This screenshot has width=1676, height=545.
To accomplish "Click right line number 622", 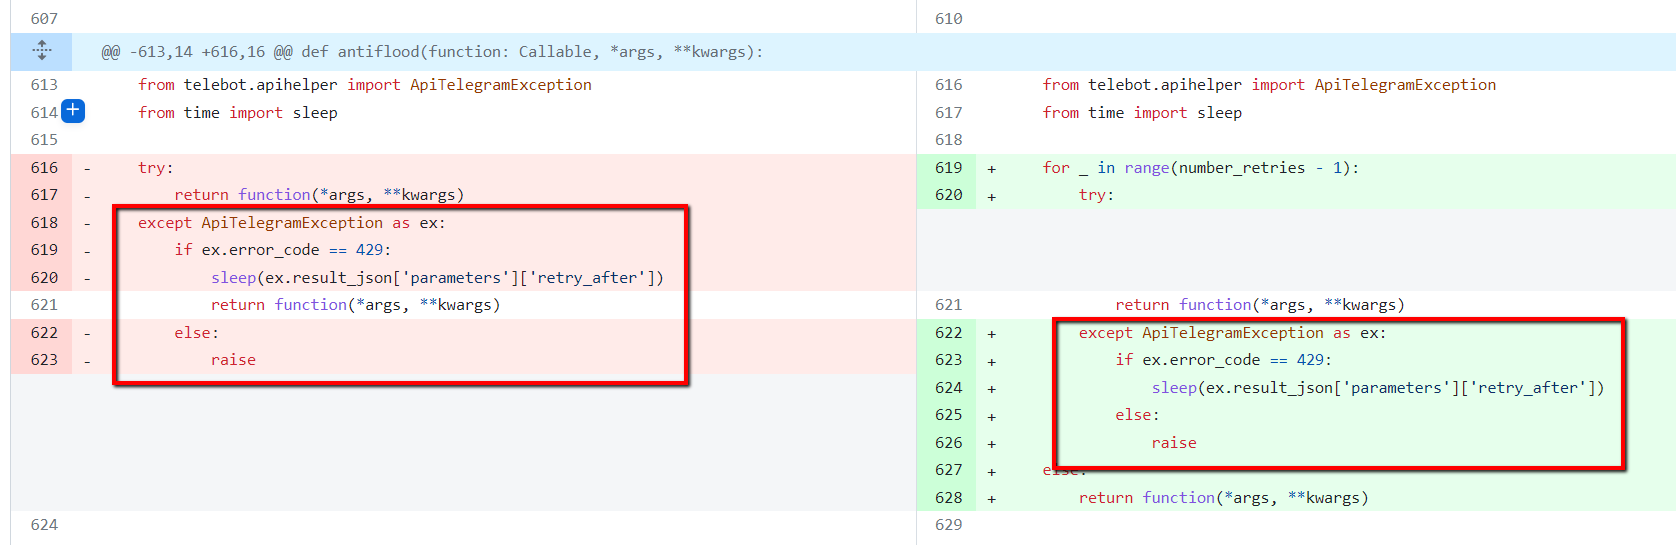I will (948, 333).
